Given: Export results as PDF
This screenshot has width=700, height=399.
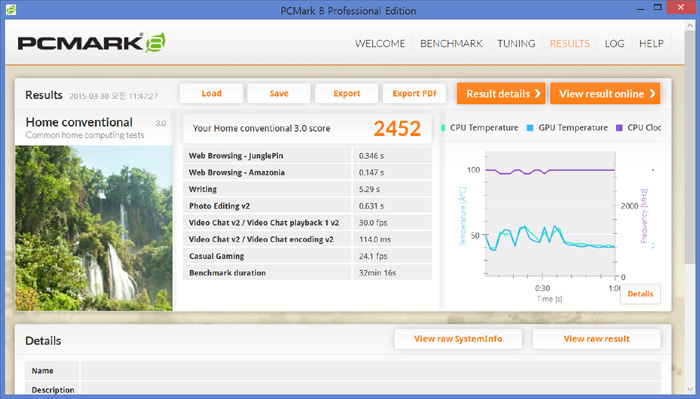Looking at the screenshot, I should click(414, 93).
